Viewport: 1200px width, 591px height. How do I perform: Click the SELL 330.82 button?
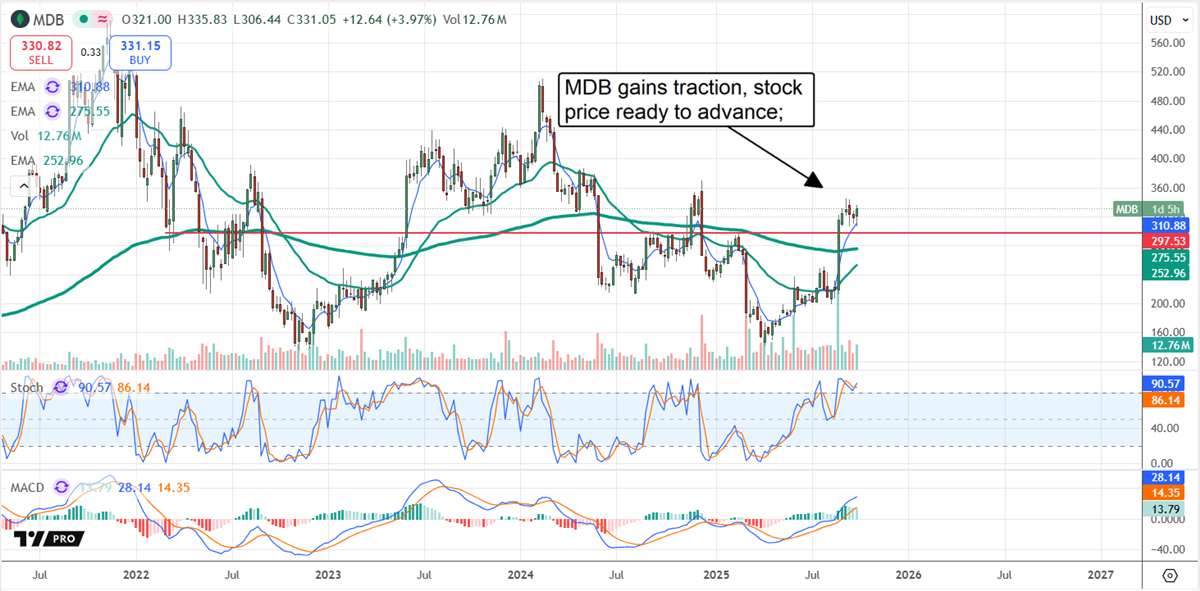41,52
